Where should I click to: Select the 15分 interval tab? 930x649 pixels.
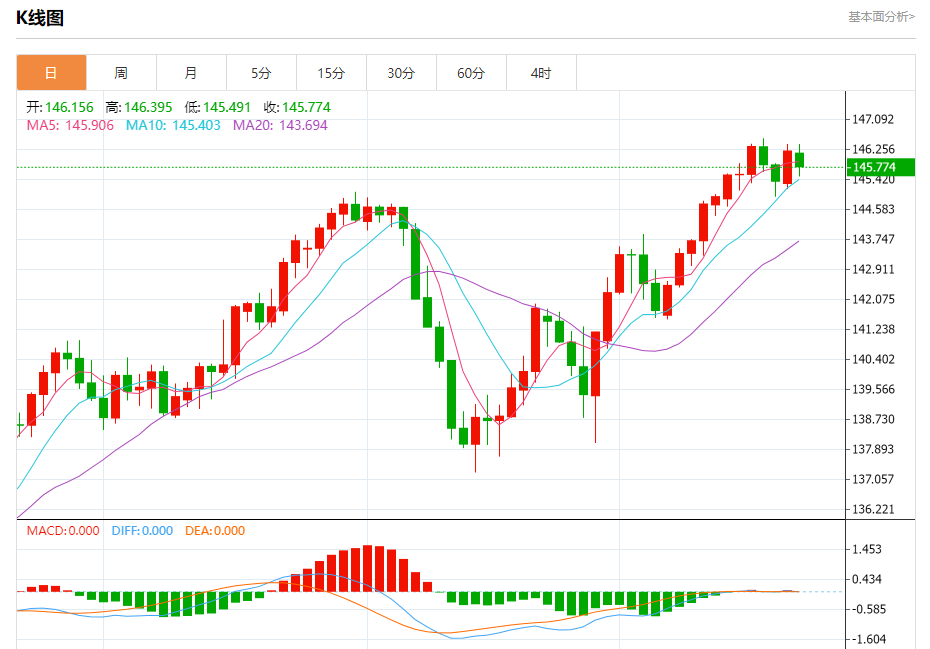331,73
